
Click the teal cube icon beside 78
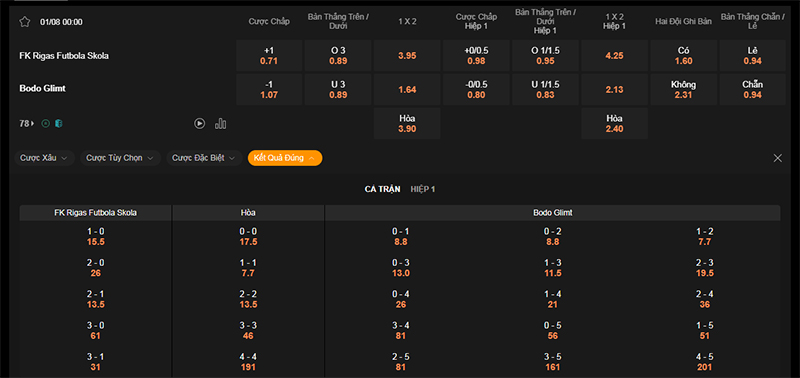[59, 123]
